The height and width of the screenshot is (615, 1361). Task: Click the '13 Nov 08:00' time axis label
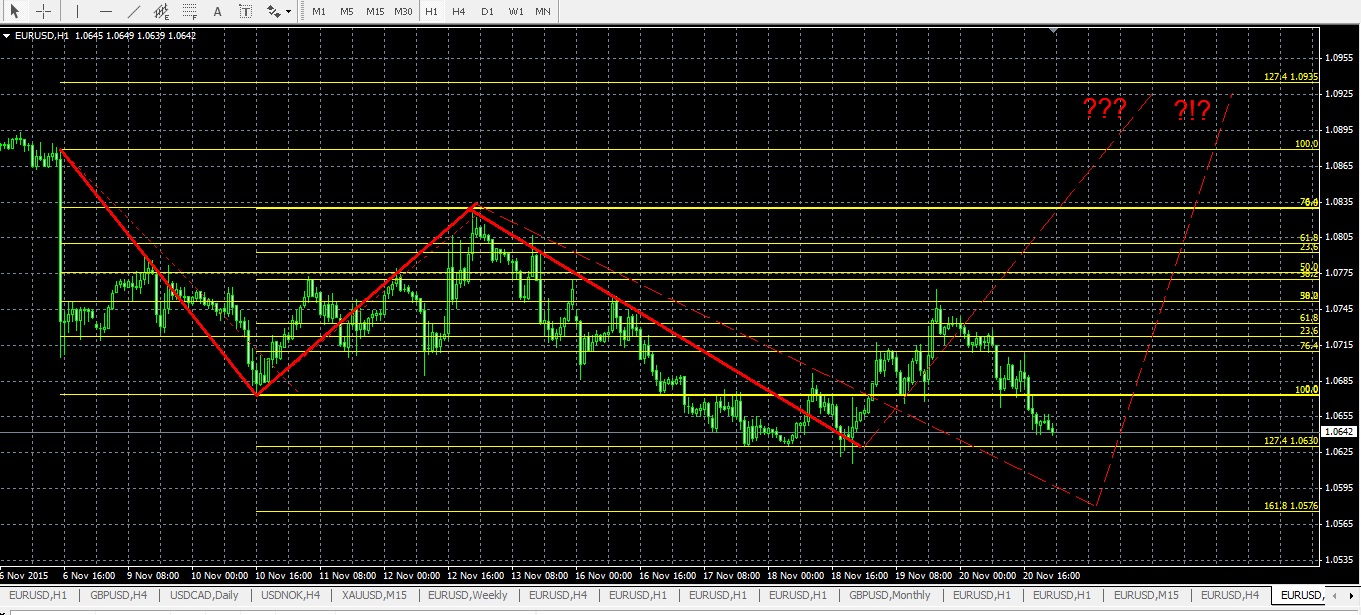click(539, 576)
